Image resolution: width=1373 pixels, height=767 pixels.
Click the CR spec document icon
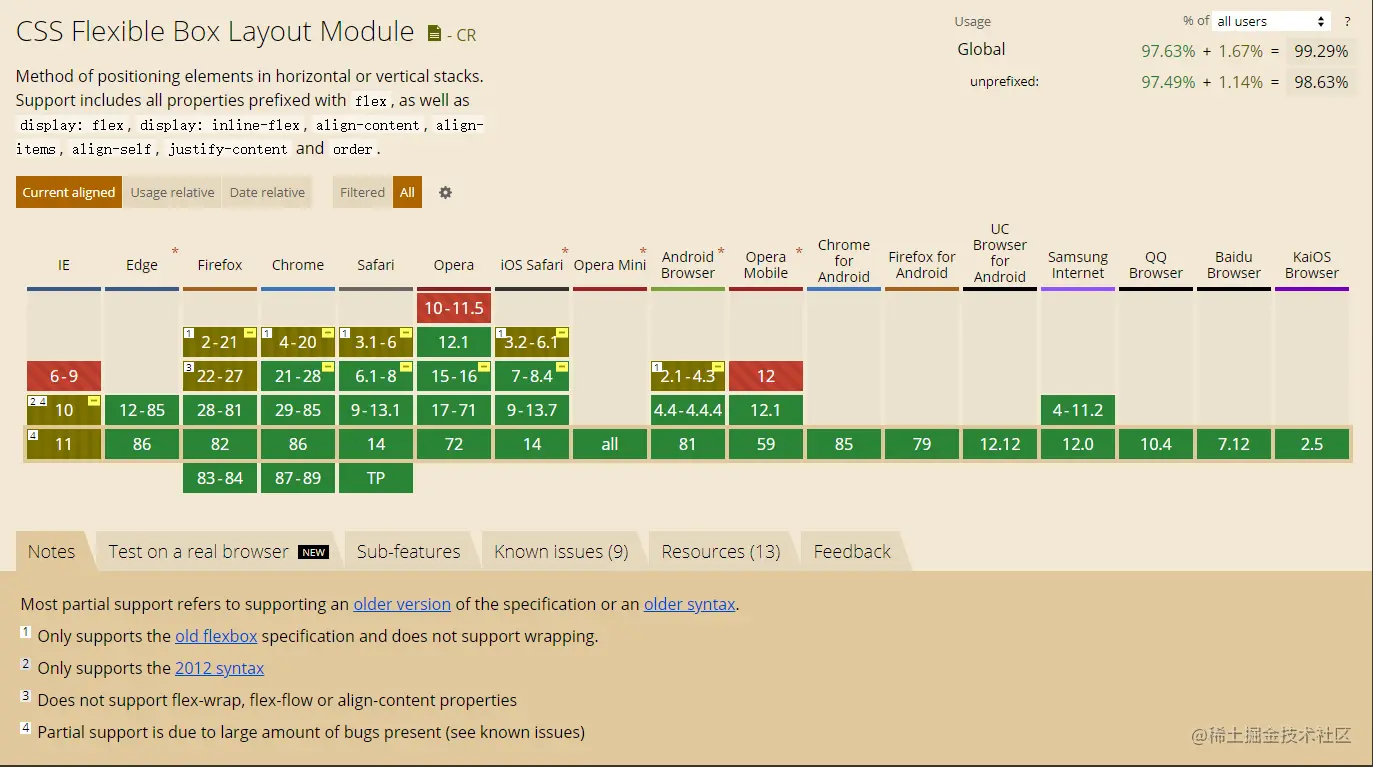(433, 34)
